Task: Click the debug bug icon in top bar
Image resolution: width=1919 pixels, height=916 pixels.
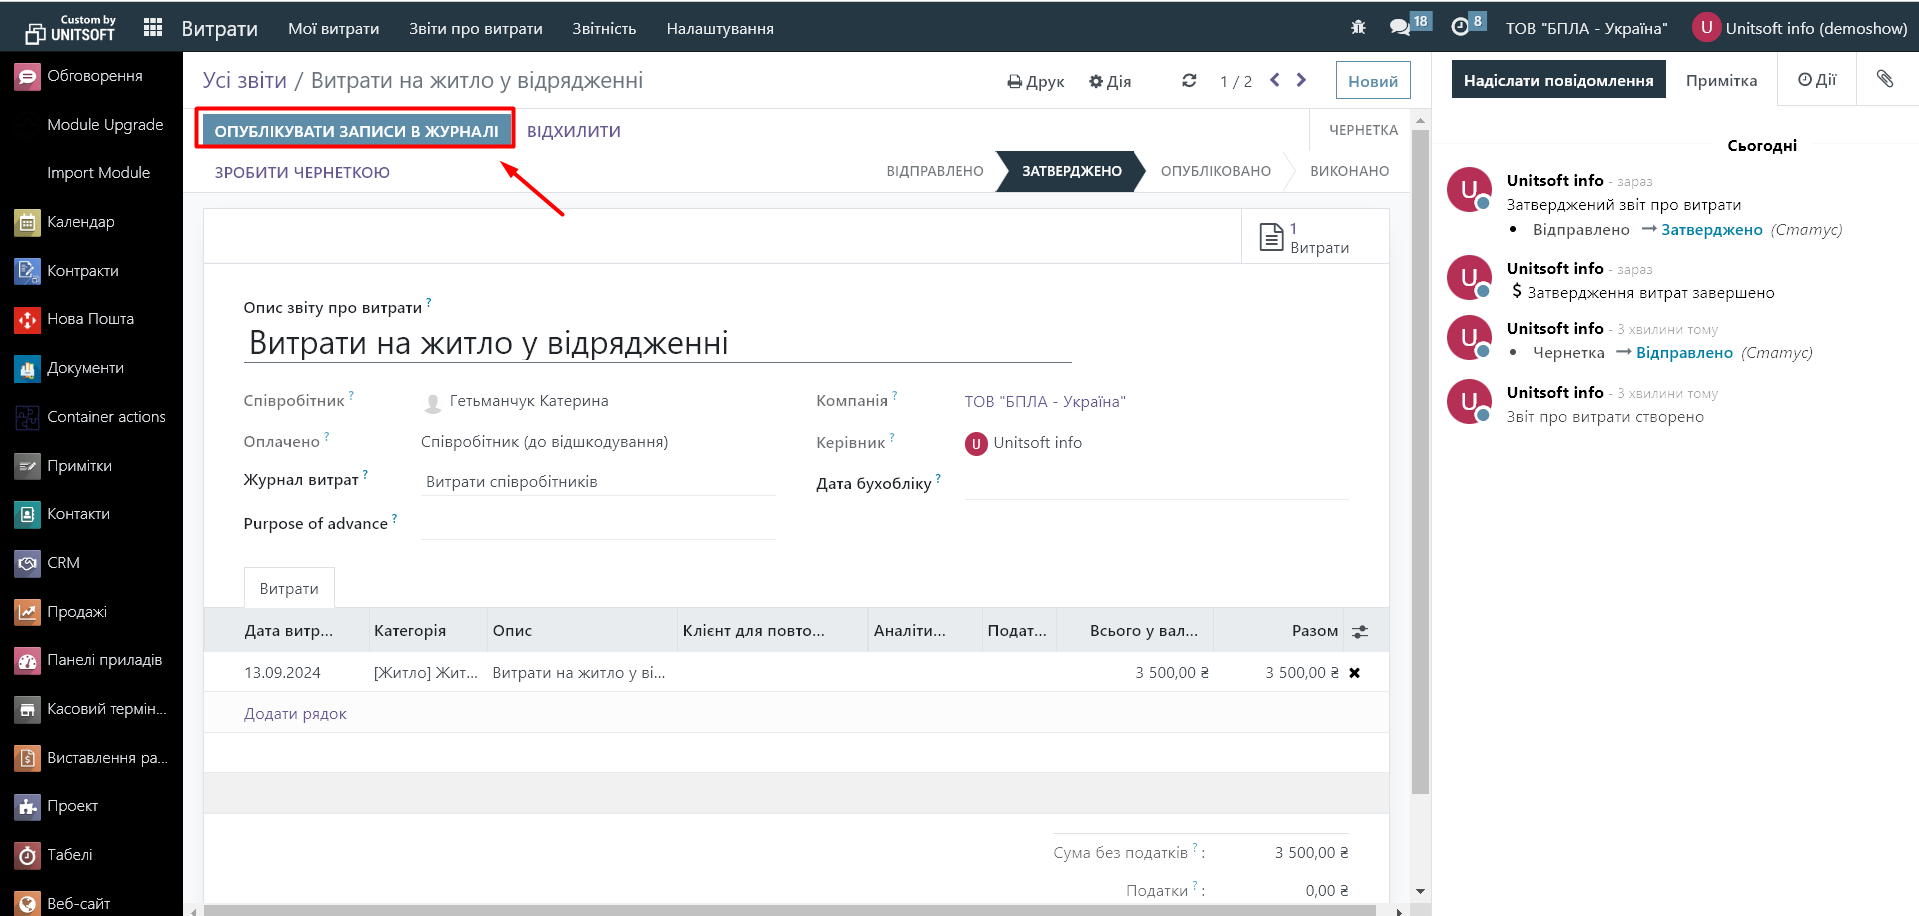Action: (1358, 28)
